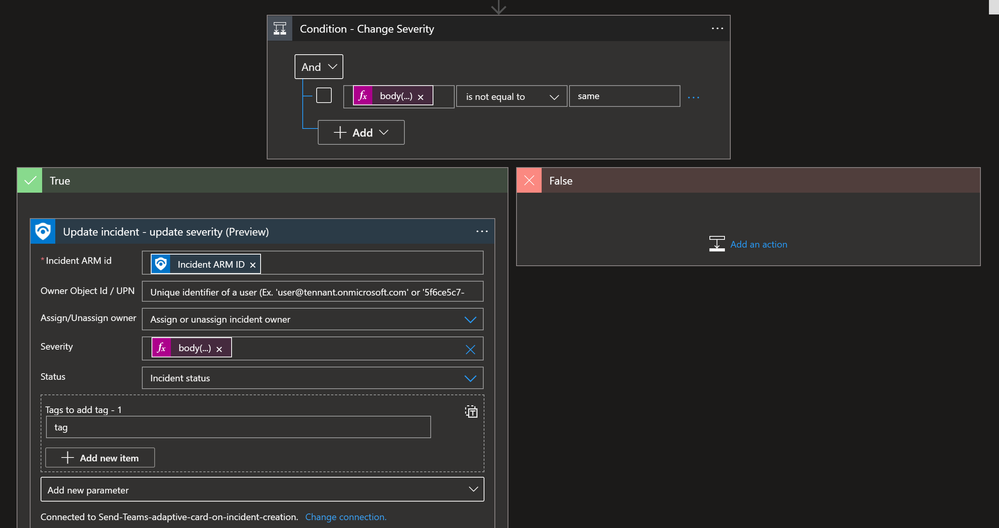
Task: Click fx icon in Severity body token
Action: tap(161, 348)
